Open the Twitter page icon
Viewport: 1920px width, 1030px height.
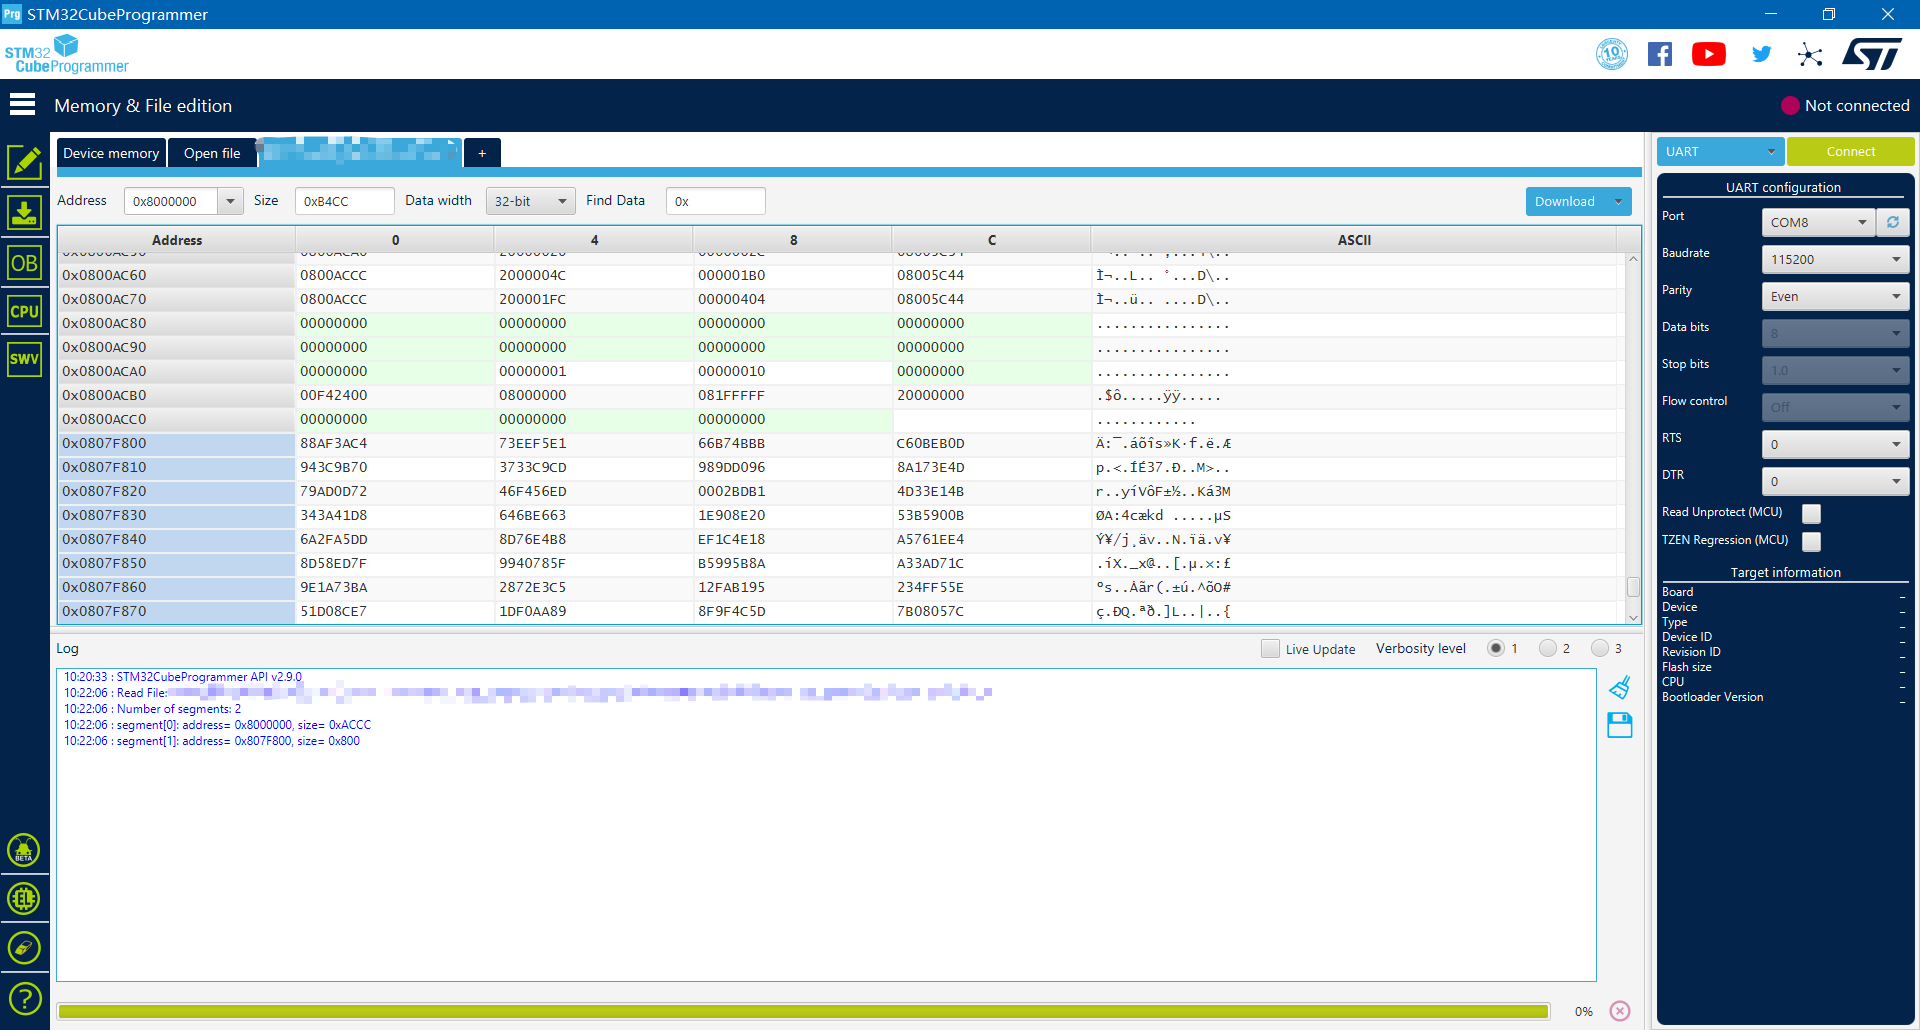(x=1762, y=54)
